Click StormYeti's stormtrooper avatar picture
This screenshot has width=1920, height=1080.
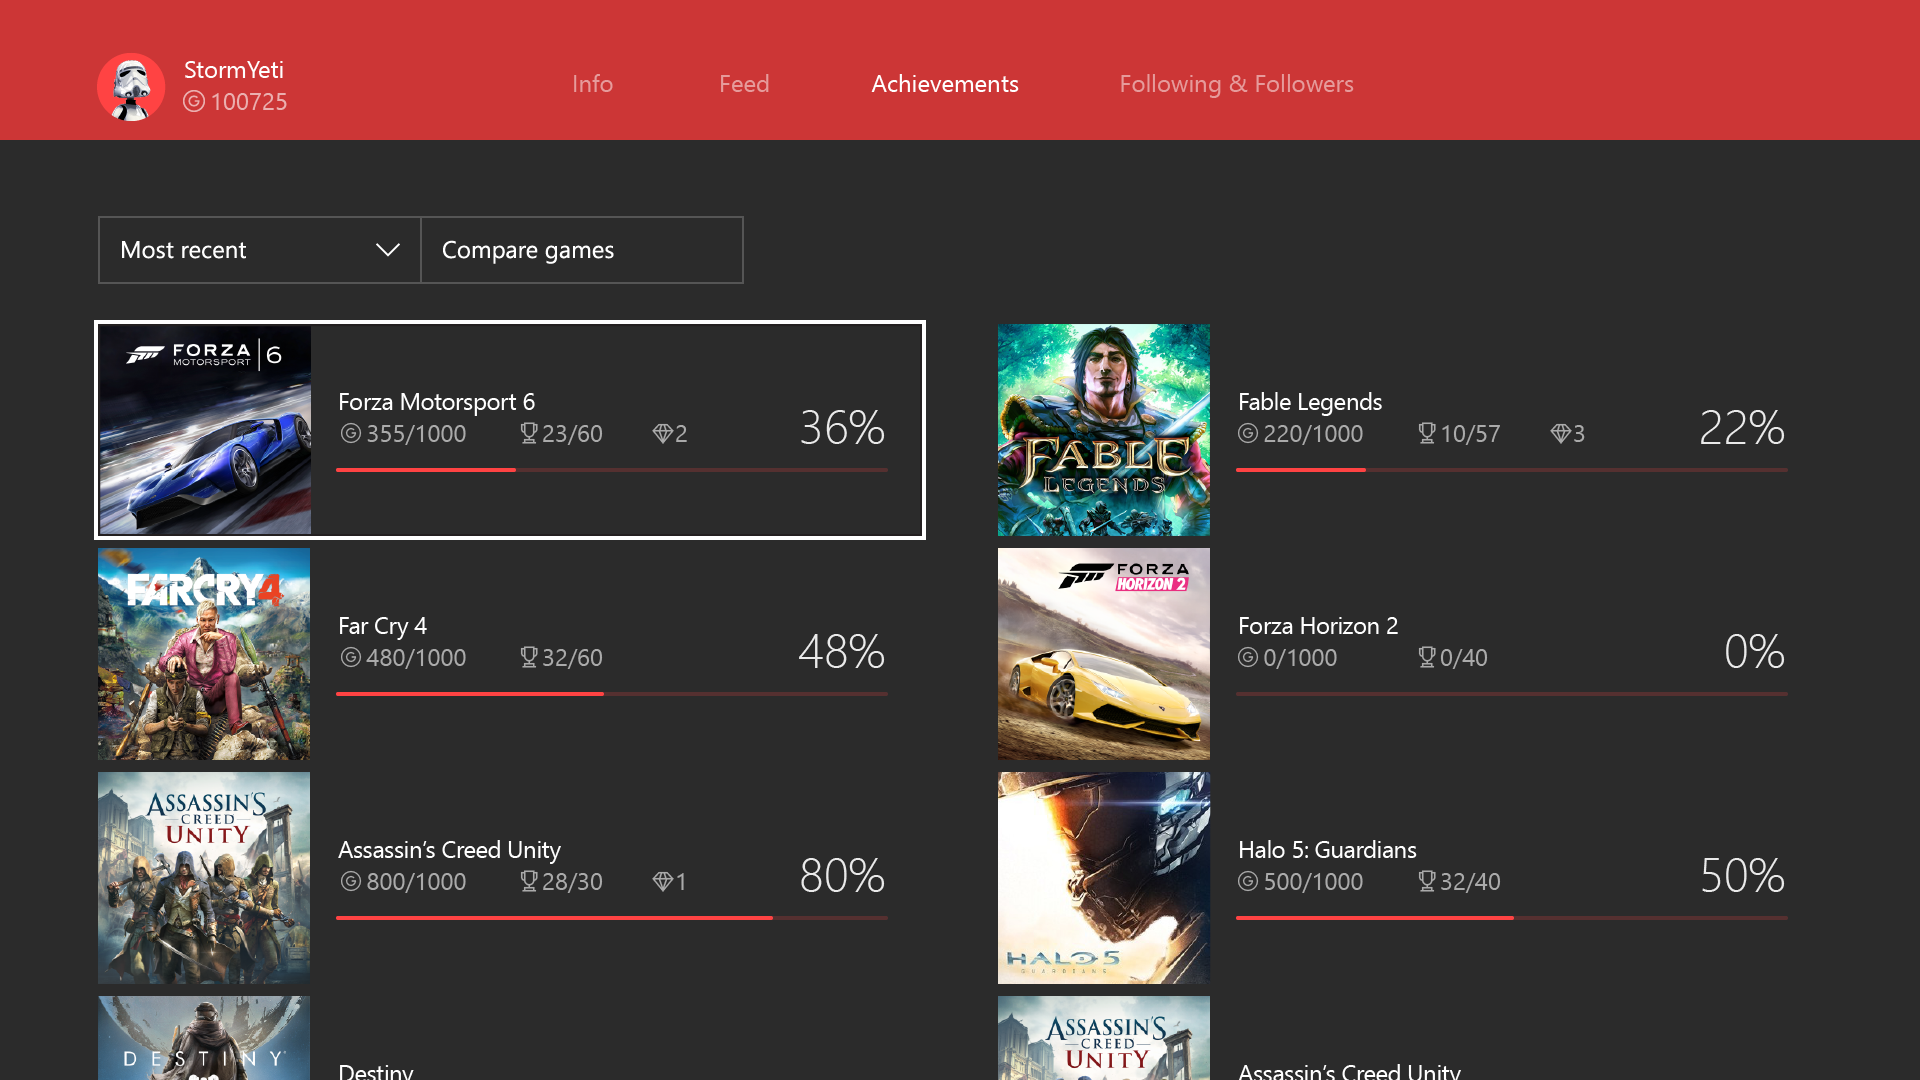131,87
